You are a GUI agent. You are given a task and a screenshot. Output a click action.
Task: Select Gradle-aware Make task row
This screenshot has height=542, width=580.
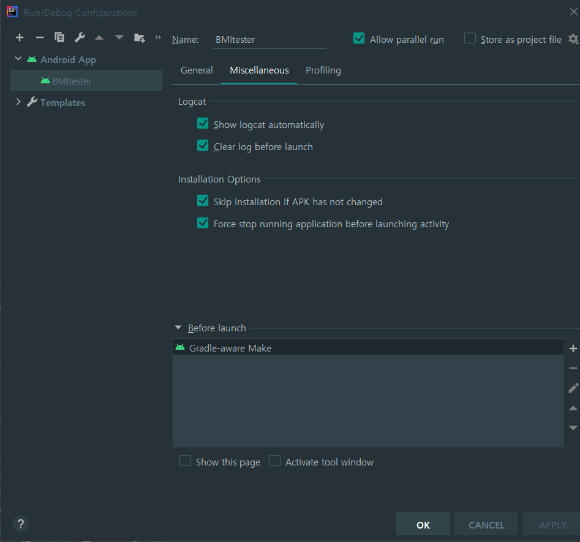(x=368, y=348)
